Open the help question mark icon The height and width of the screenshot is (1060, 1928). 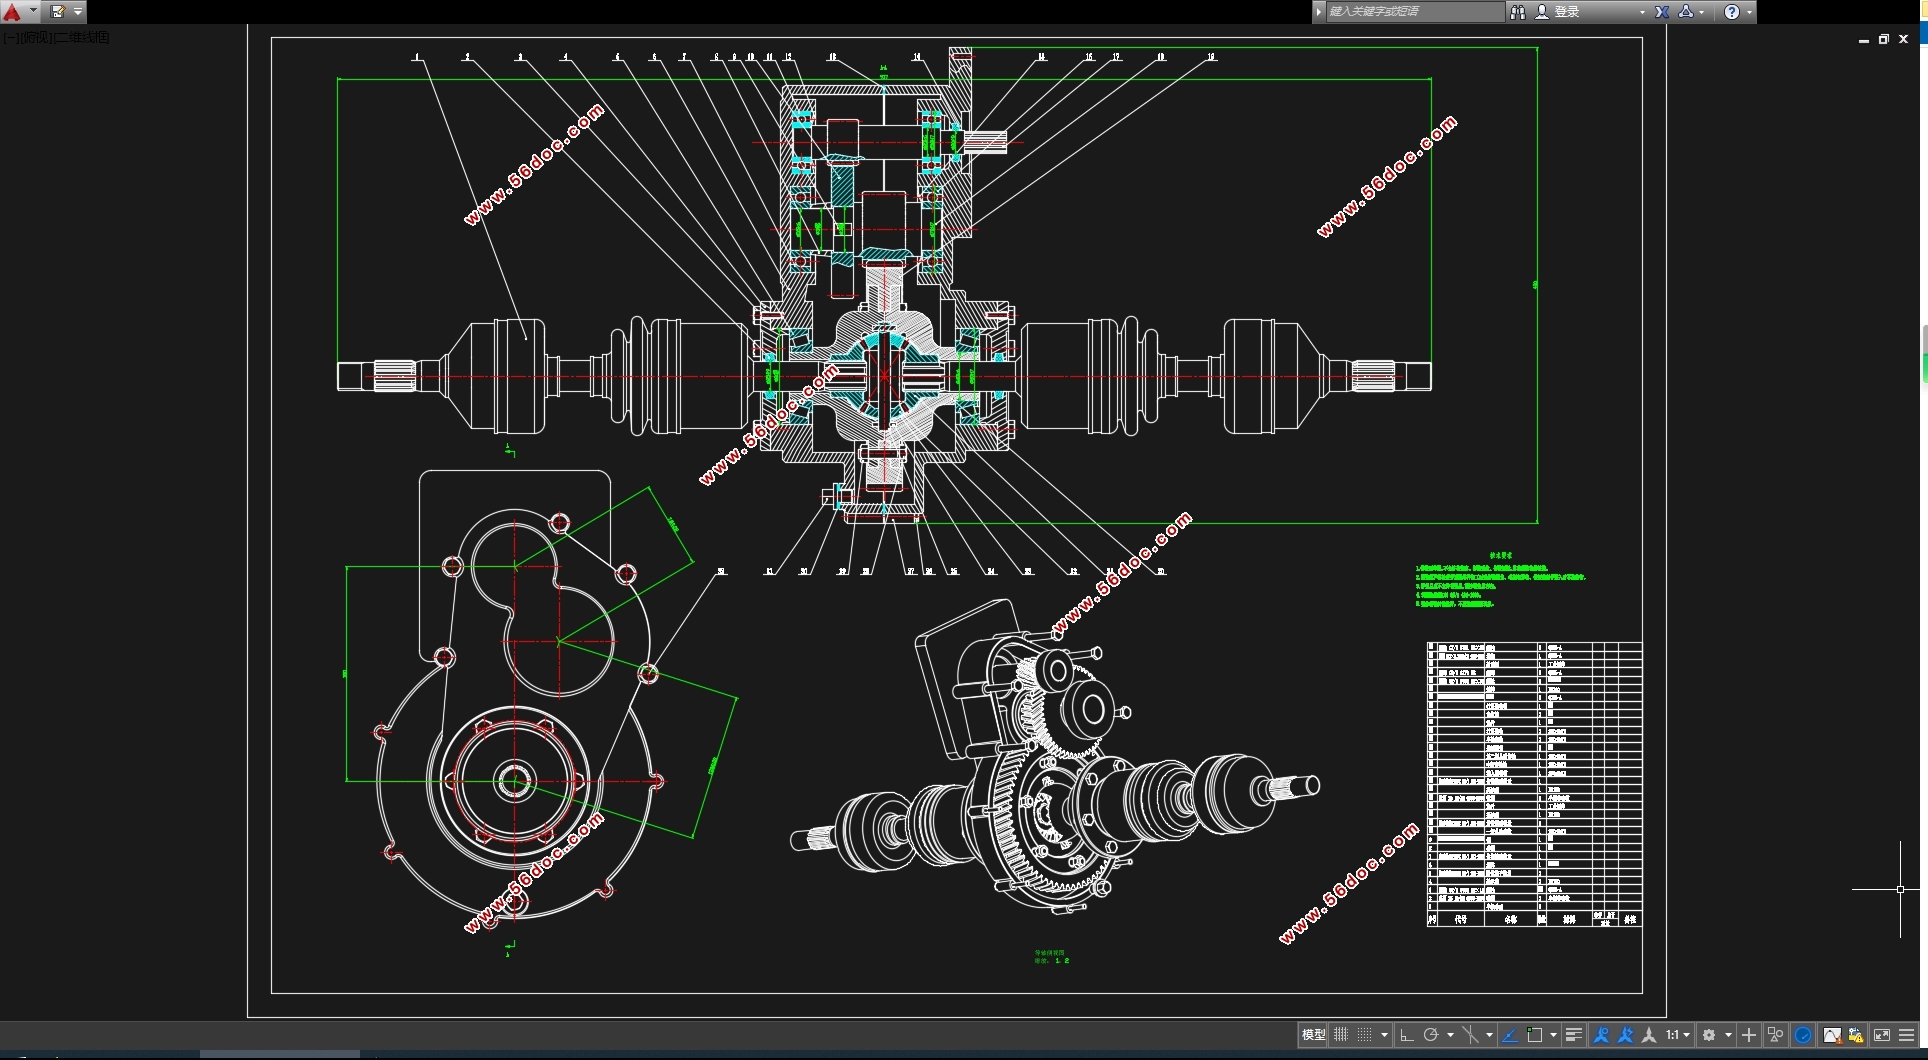tap(1732, 12)
